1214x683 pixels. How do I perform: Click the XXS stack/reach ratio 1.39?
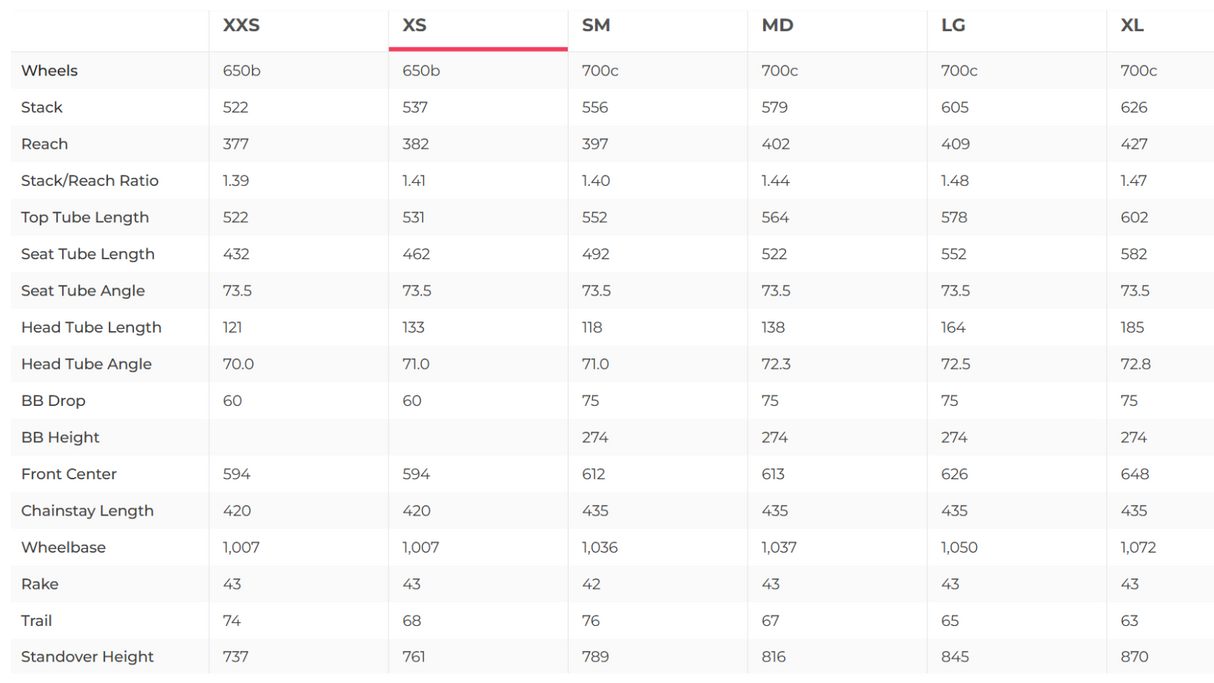click(x=236, y=181)
